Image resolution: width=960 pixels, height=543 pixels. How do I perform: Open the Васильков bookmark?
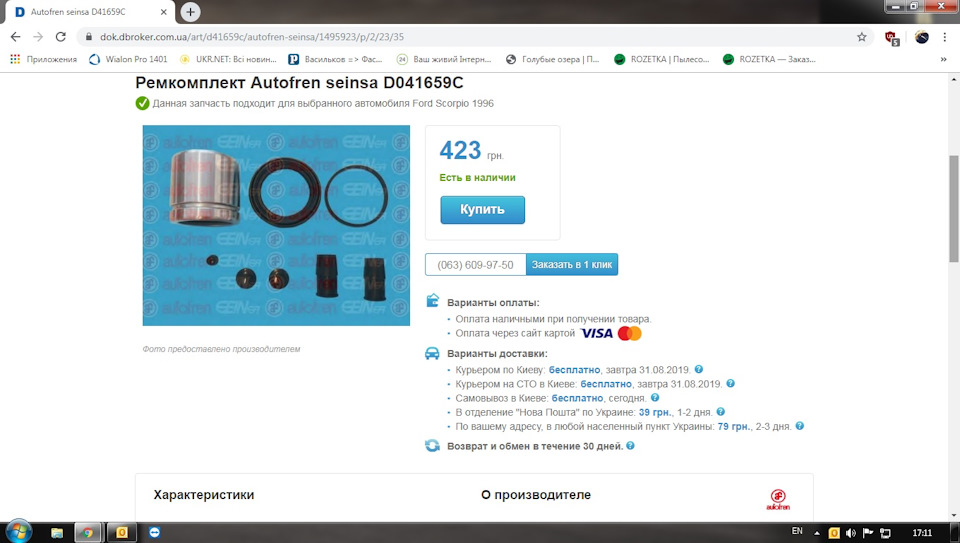(336, 59)
